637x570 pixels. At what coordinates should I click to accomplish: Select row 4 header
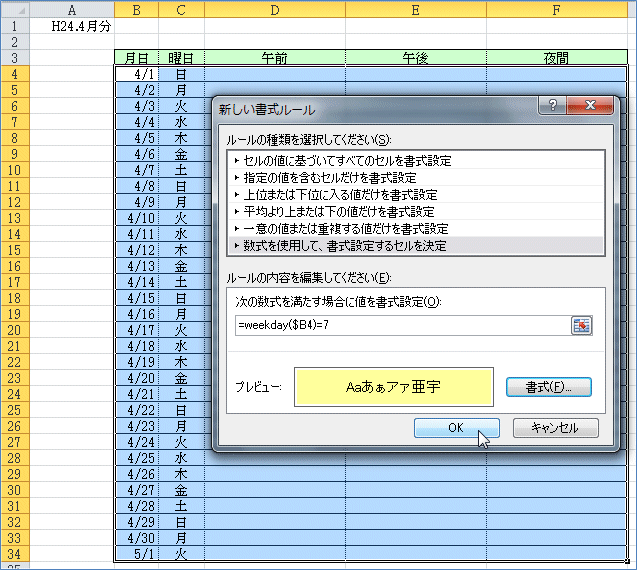[15, 74]
